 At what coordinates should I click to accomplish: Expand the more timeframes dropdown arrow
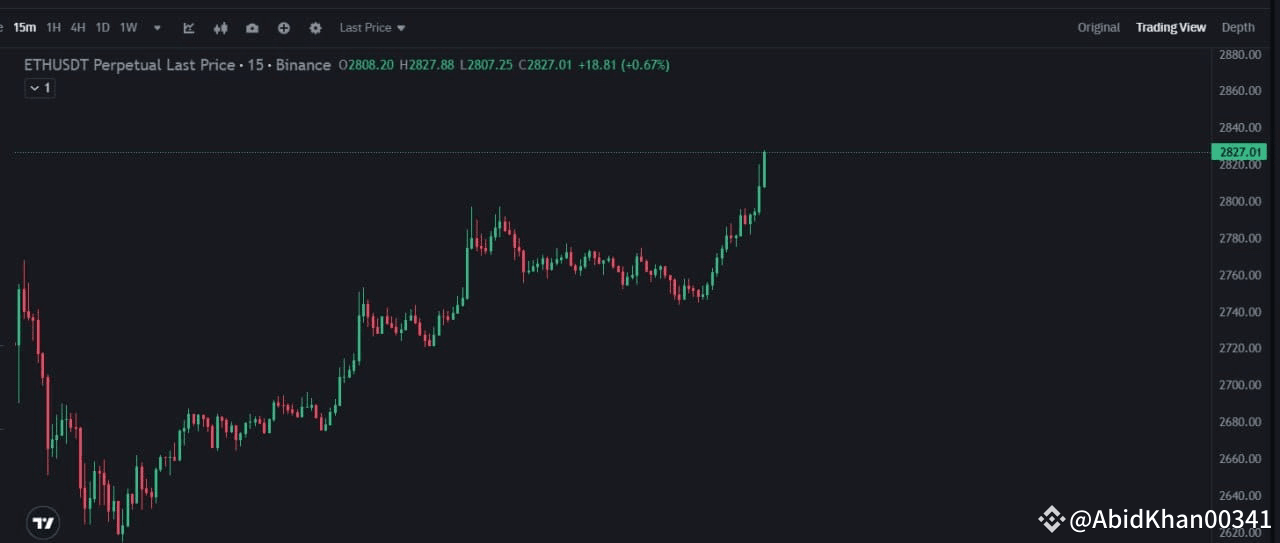pos(157,28)
